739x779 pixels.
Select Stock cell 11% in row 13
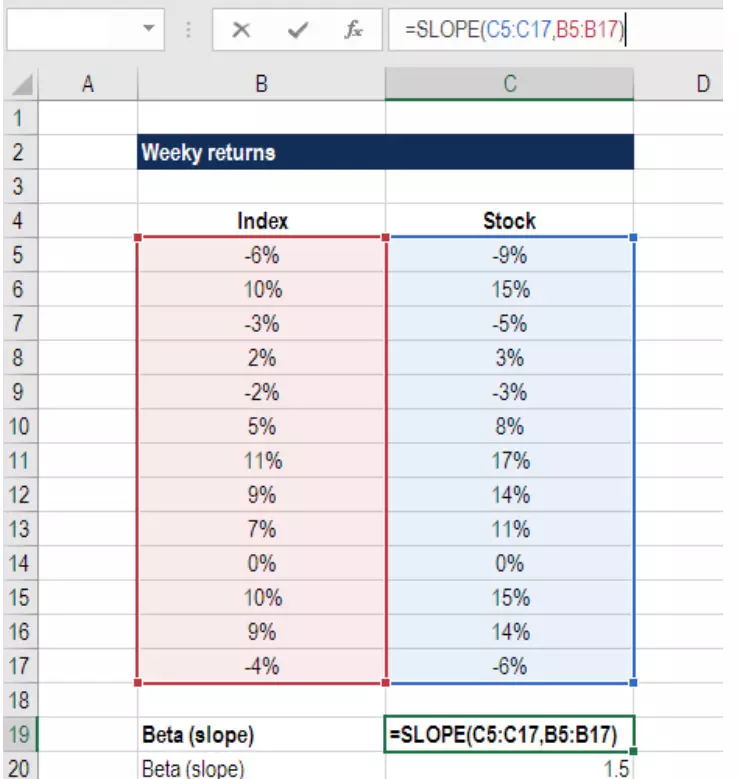(509, 529)
